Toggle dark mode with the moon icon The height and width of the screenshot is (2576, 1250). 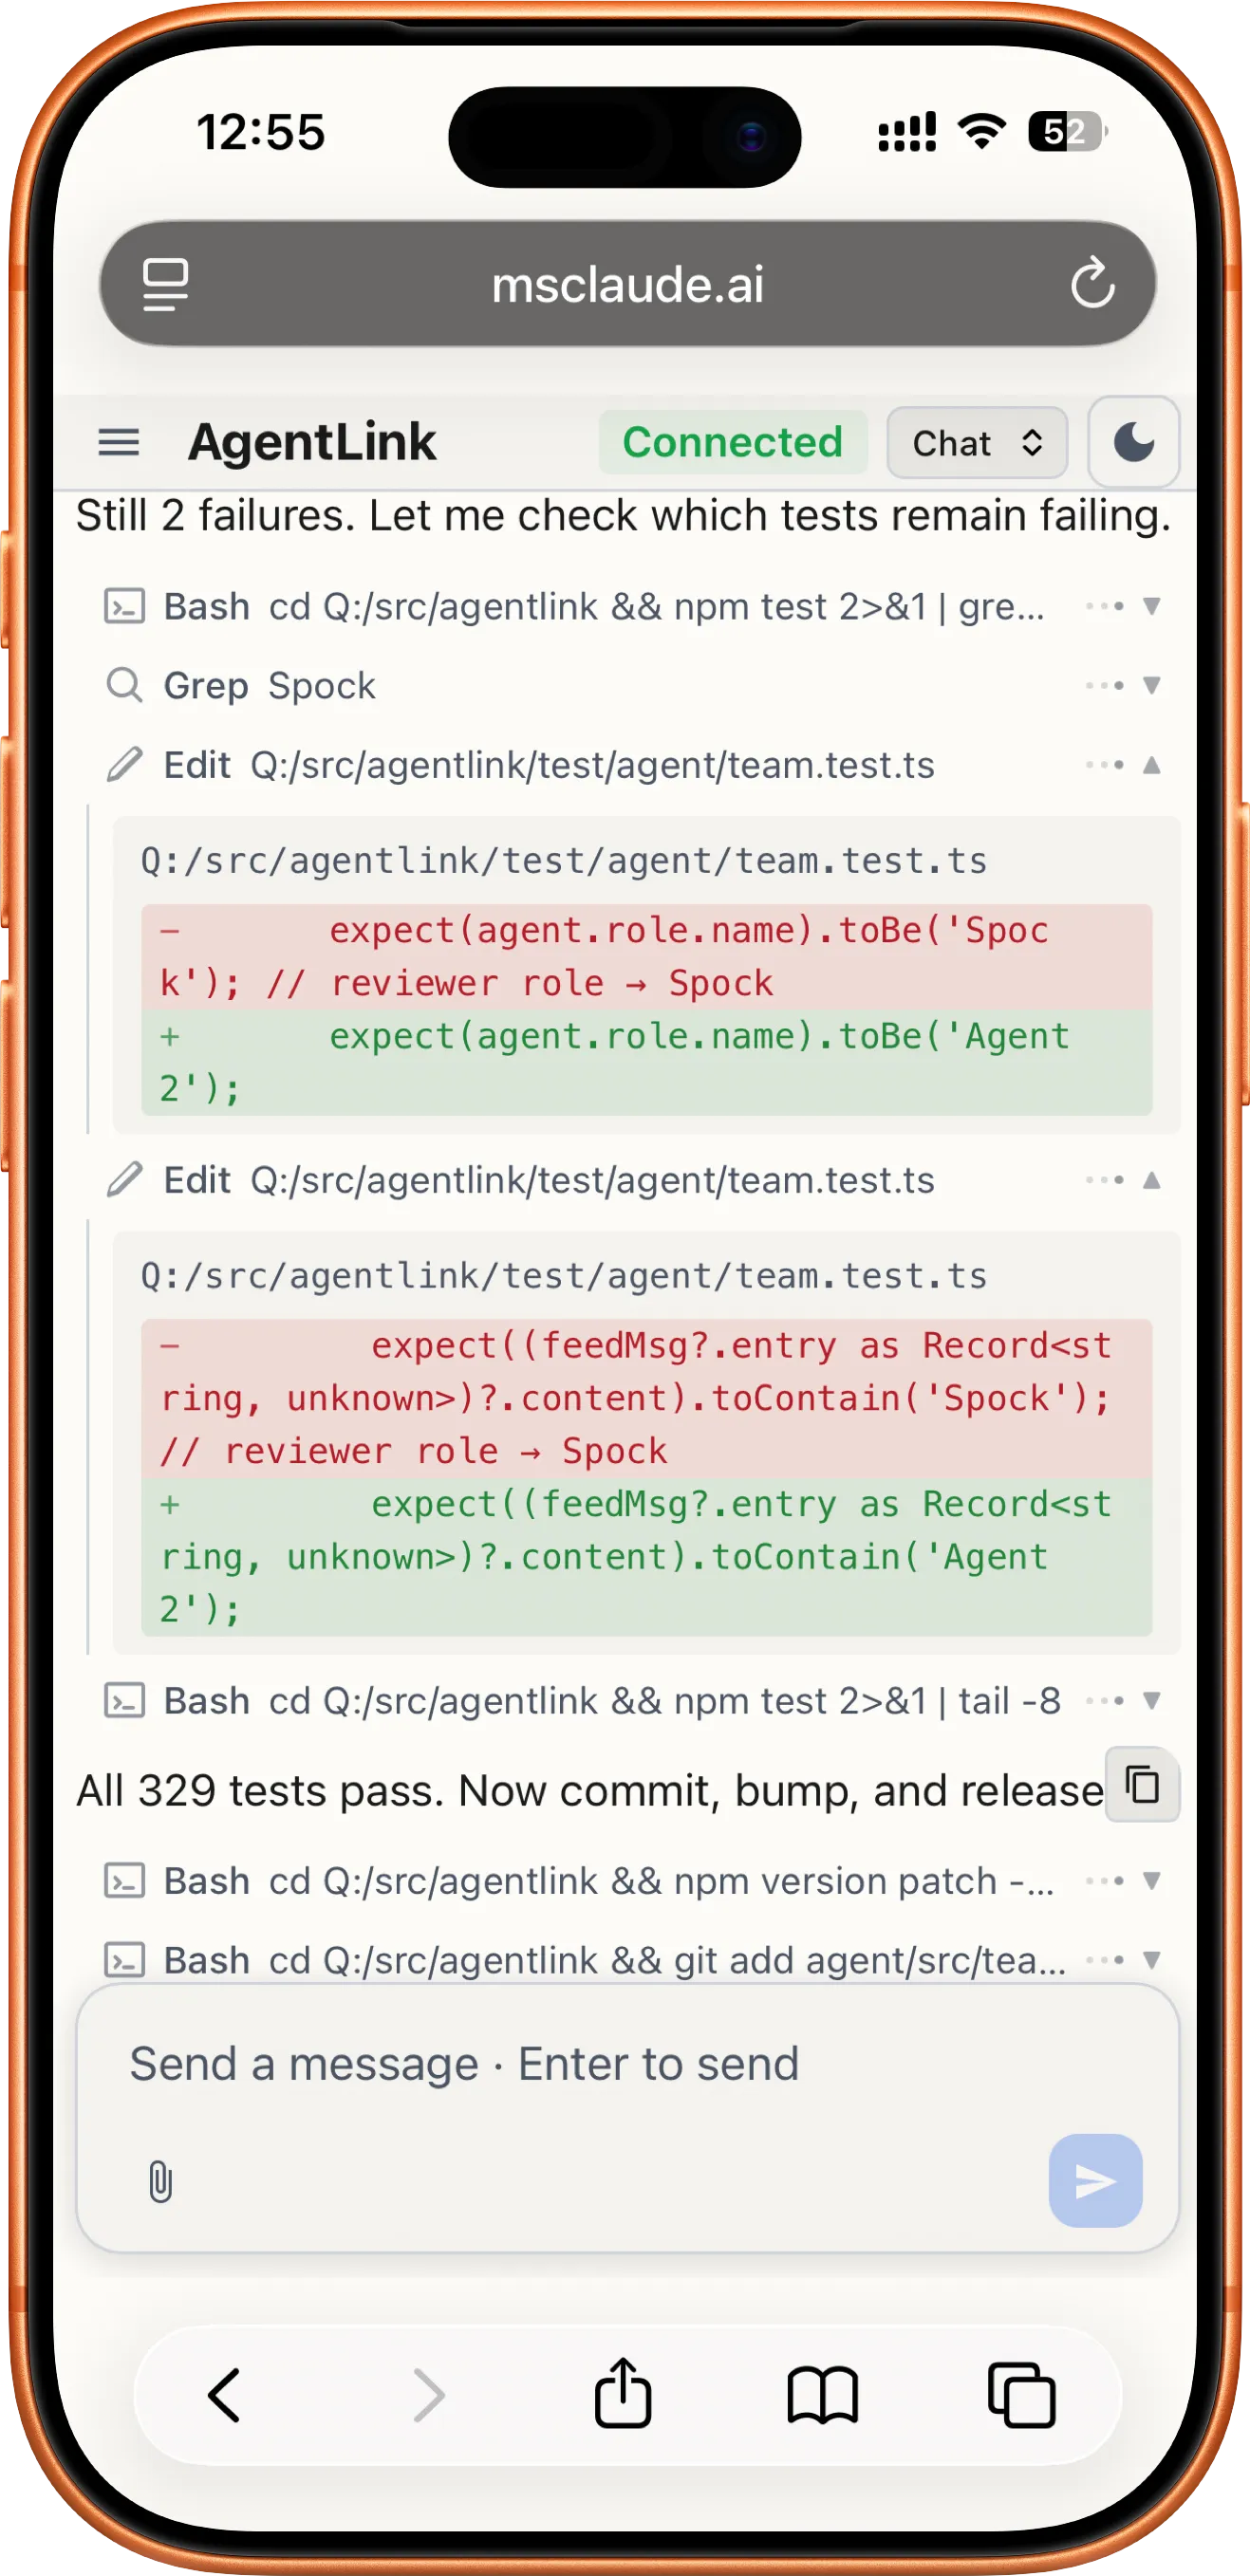point(1133,443)
